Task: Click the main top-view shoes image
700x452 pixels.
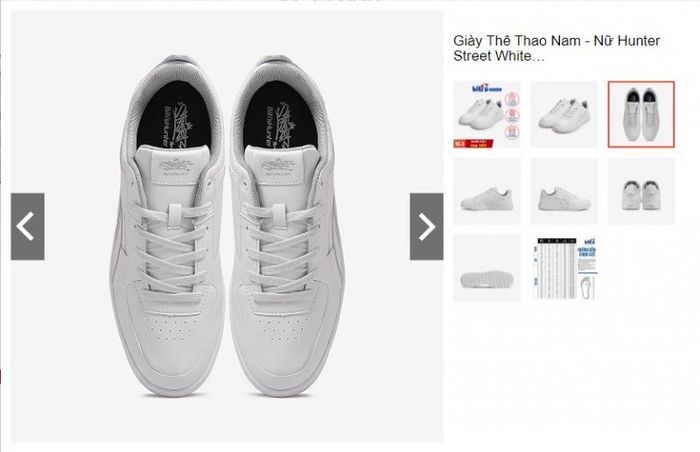Action: coord(227,226)
